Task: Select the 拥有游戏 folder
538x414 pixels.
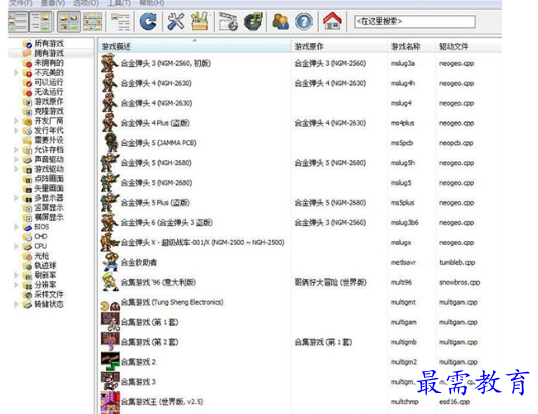Action: click(x=49, y=53)
